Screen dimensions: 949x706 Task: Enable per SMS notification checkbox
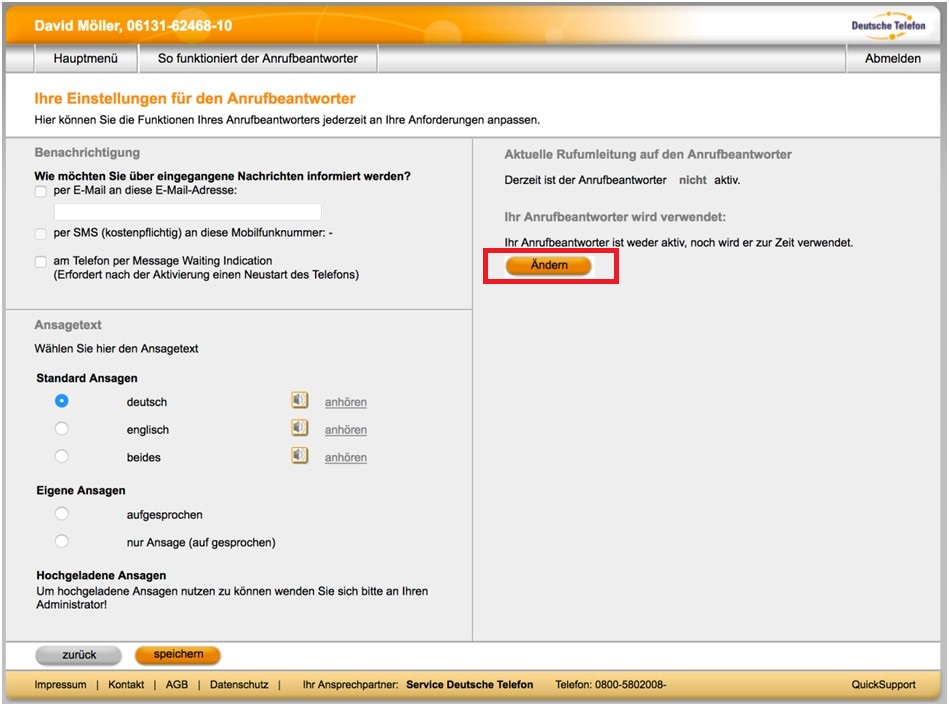[41, 234]
